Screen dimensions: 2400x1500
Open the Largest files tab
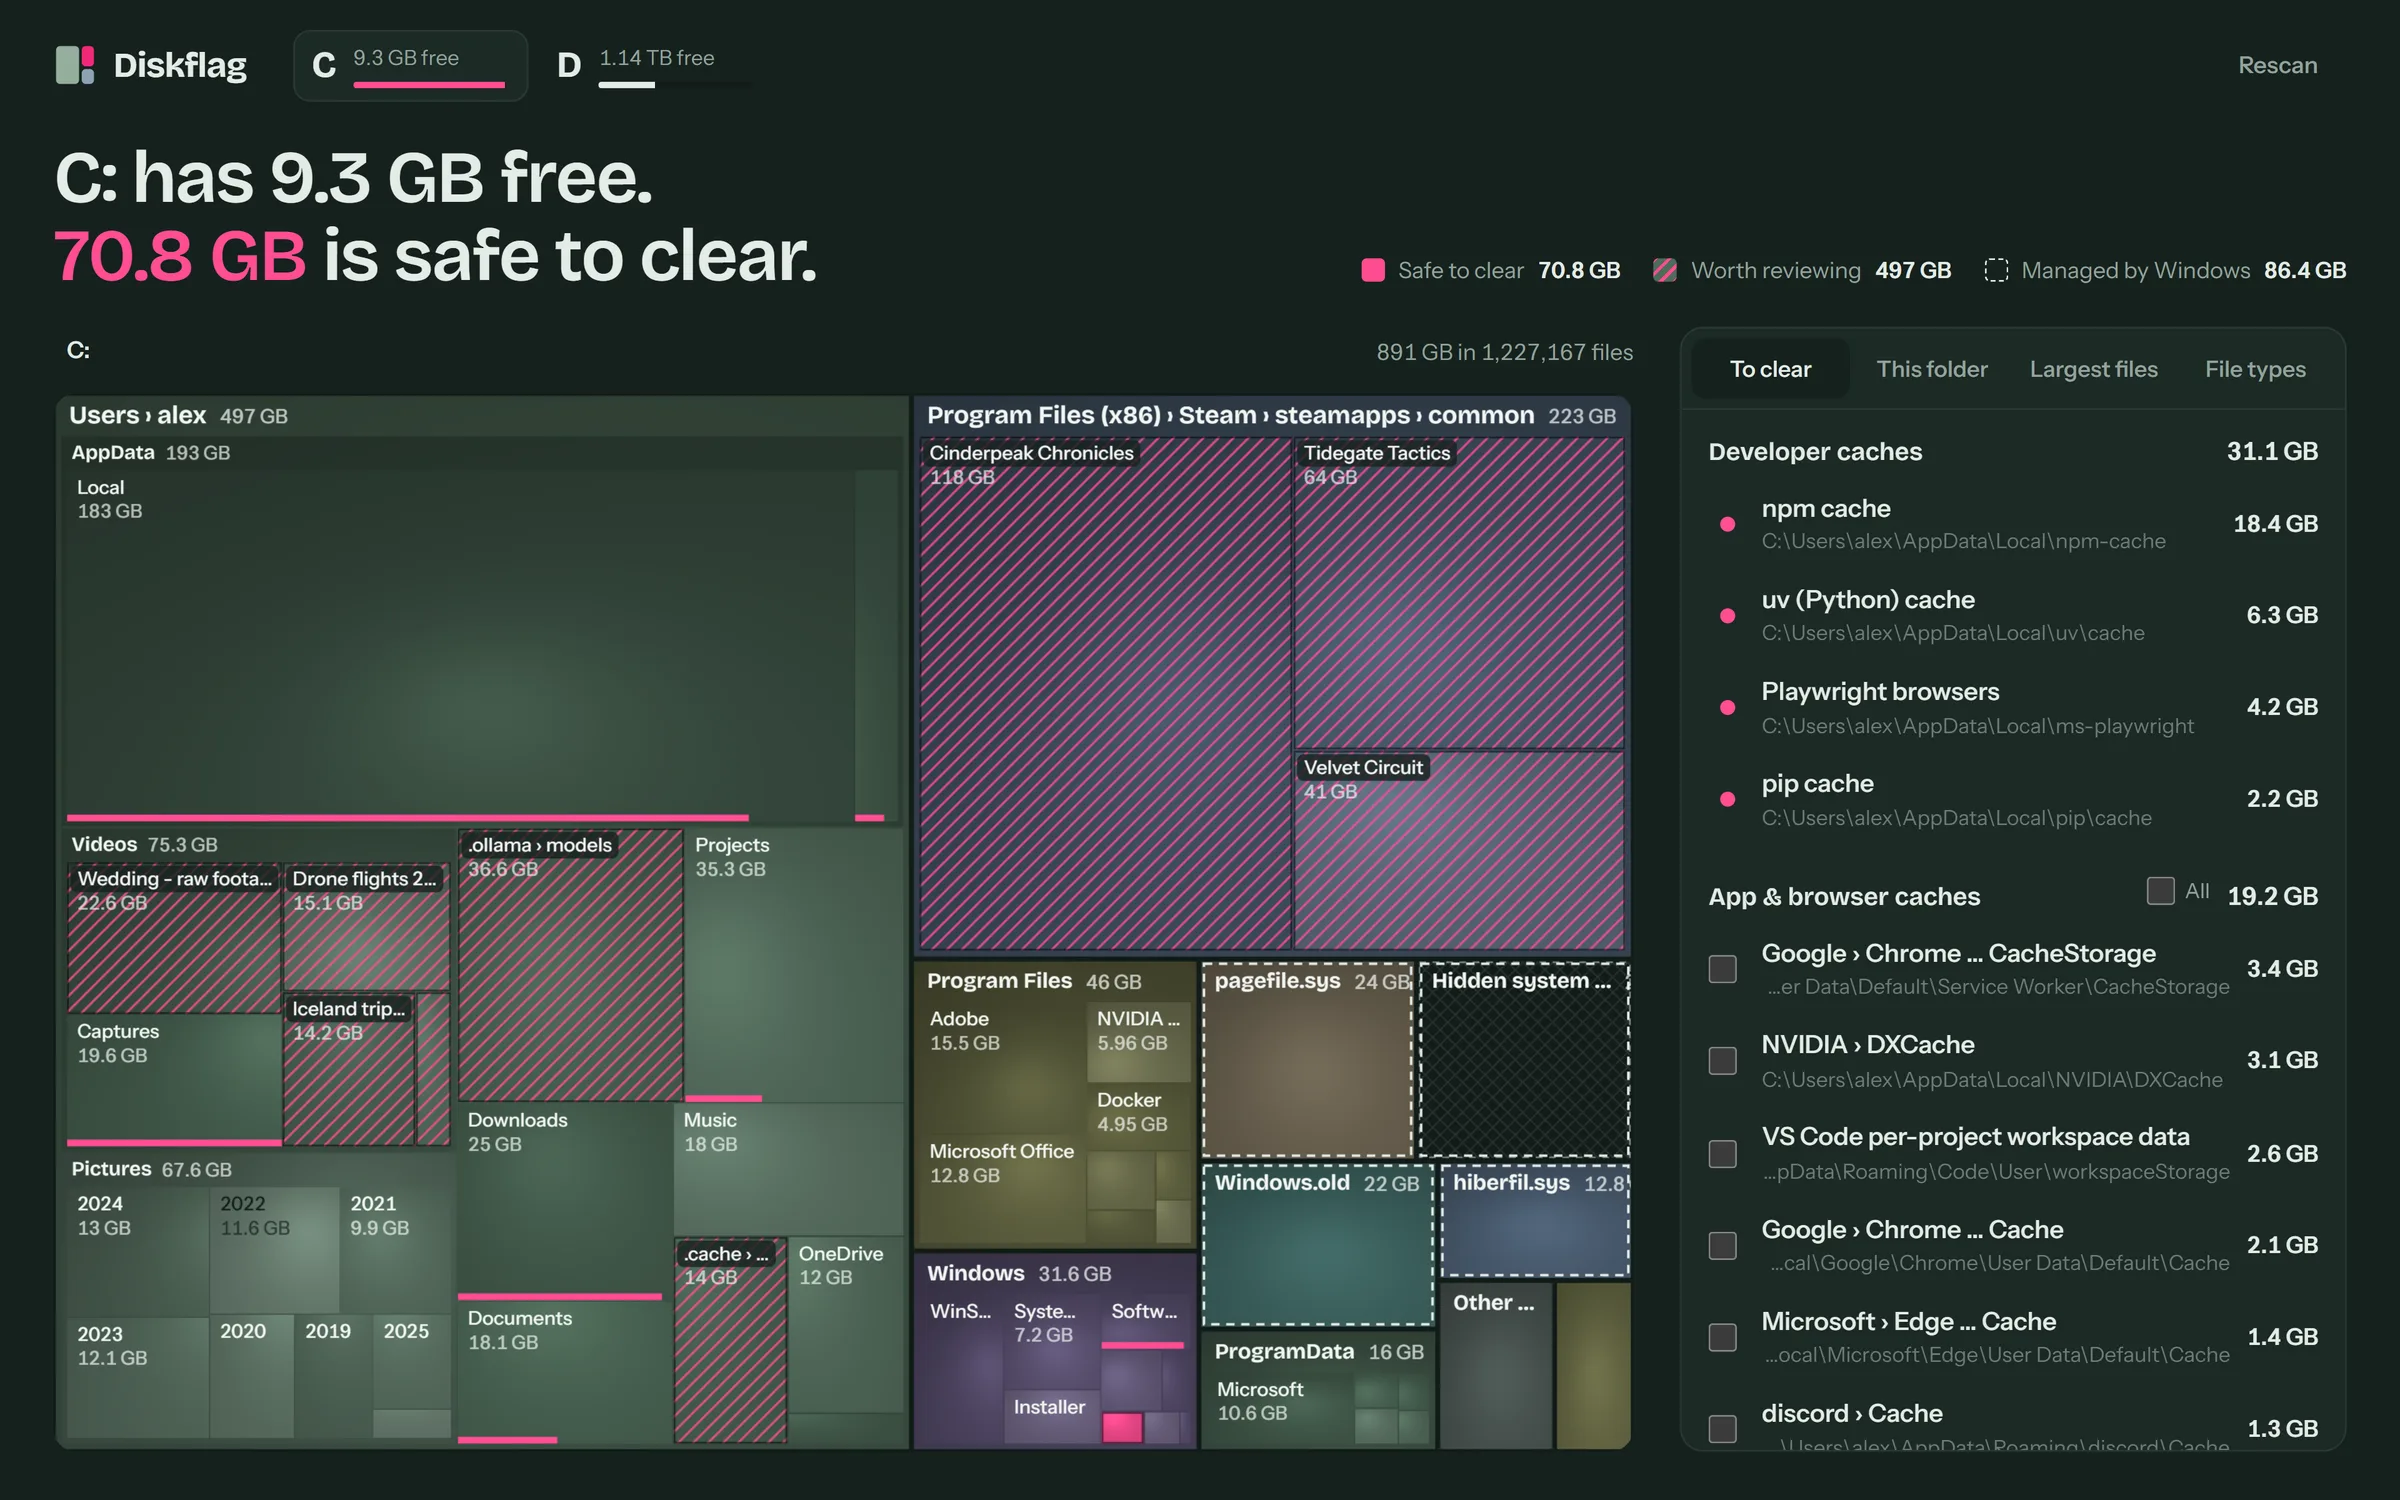click(x=2094, y=369)
